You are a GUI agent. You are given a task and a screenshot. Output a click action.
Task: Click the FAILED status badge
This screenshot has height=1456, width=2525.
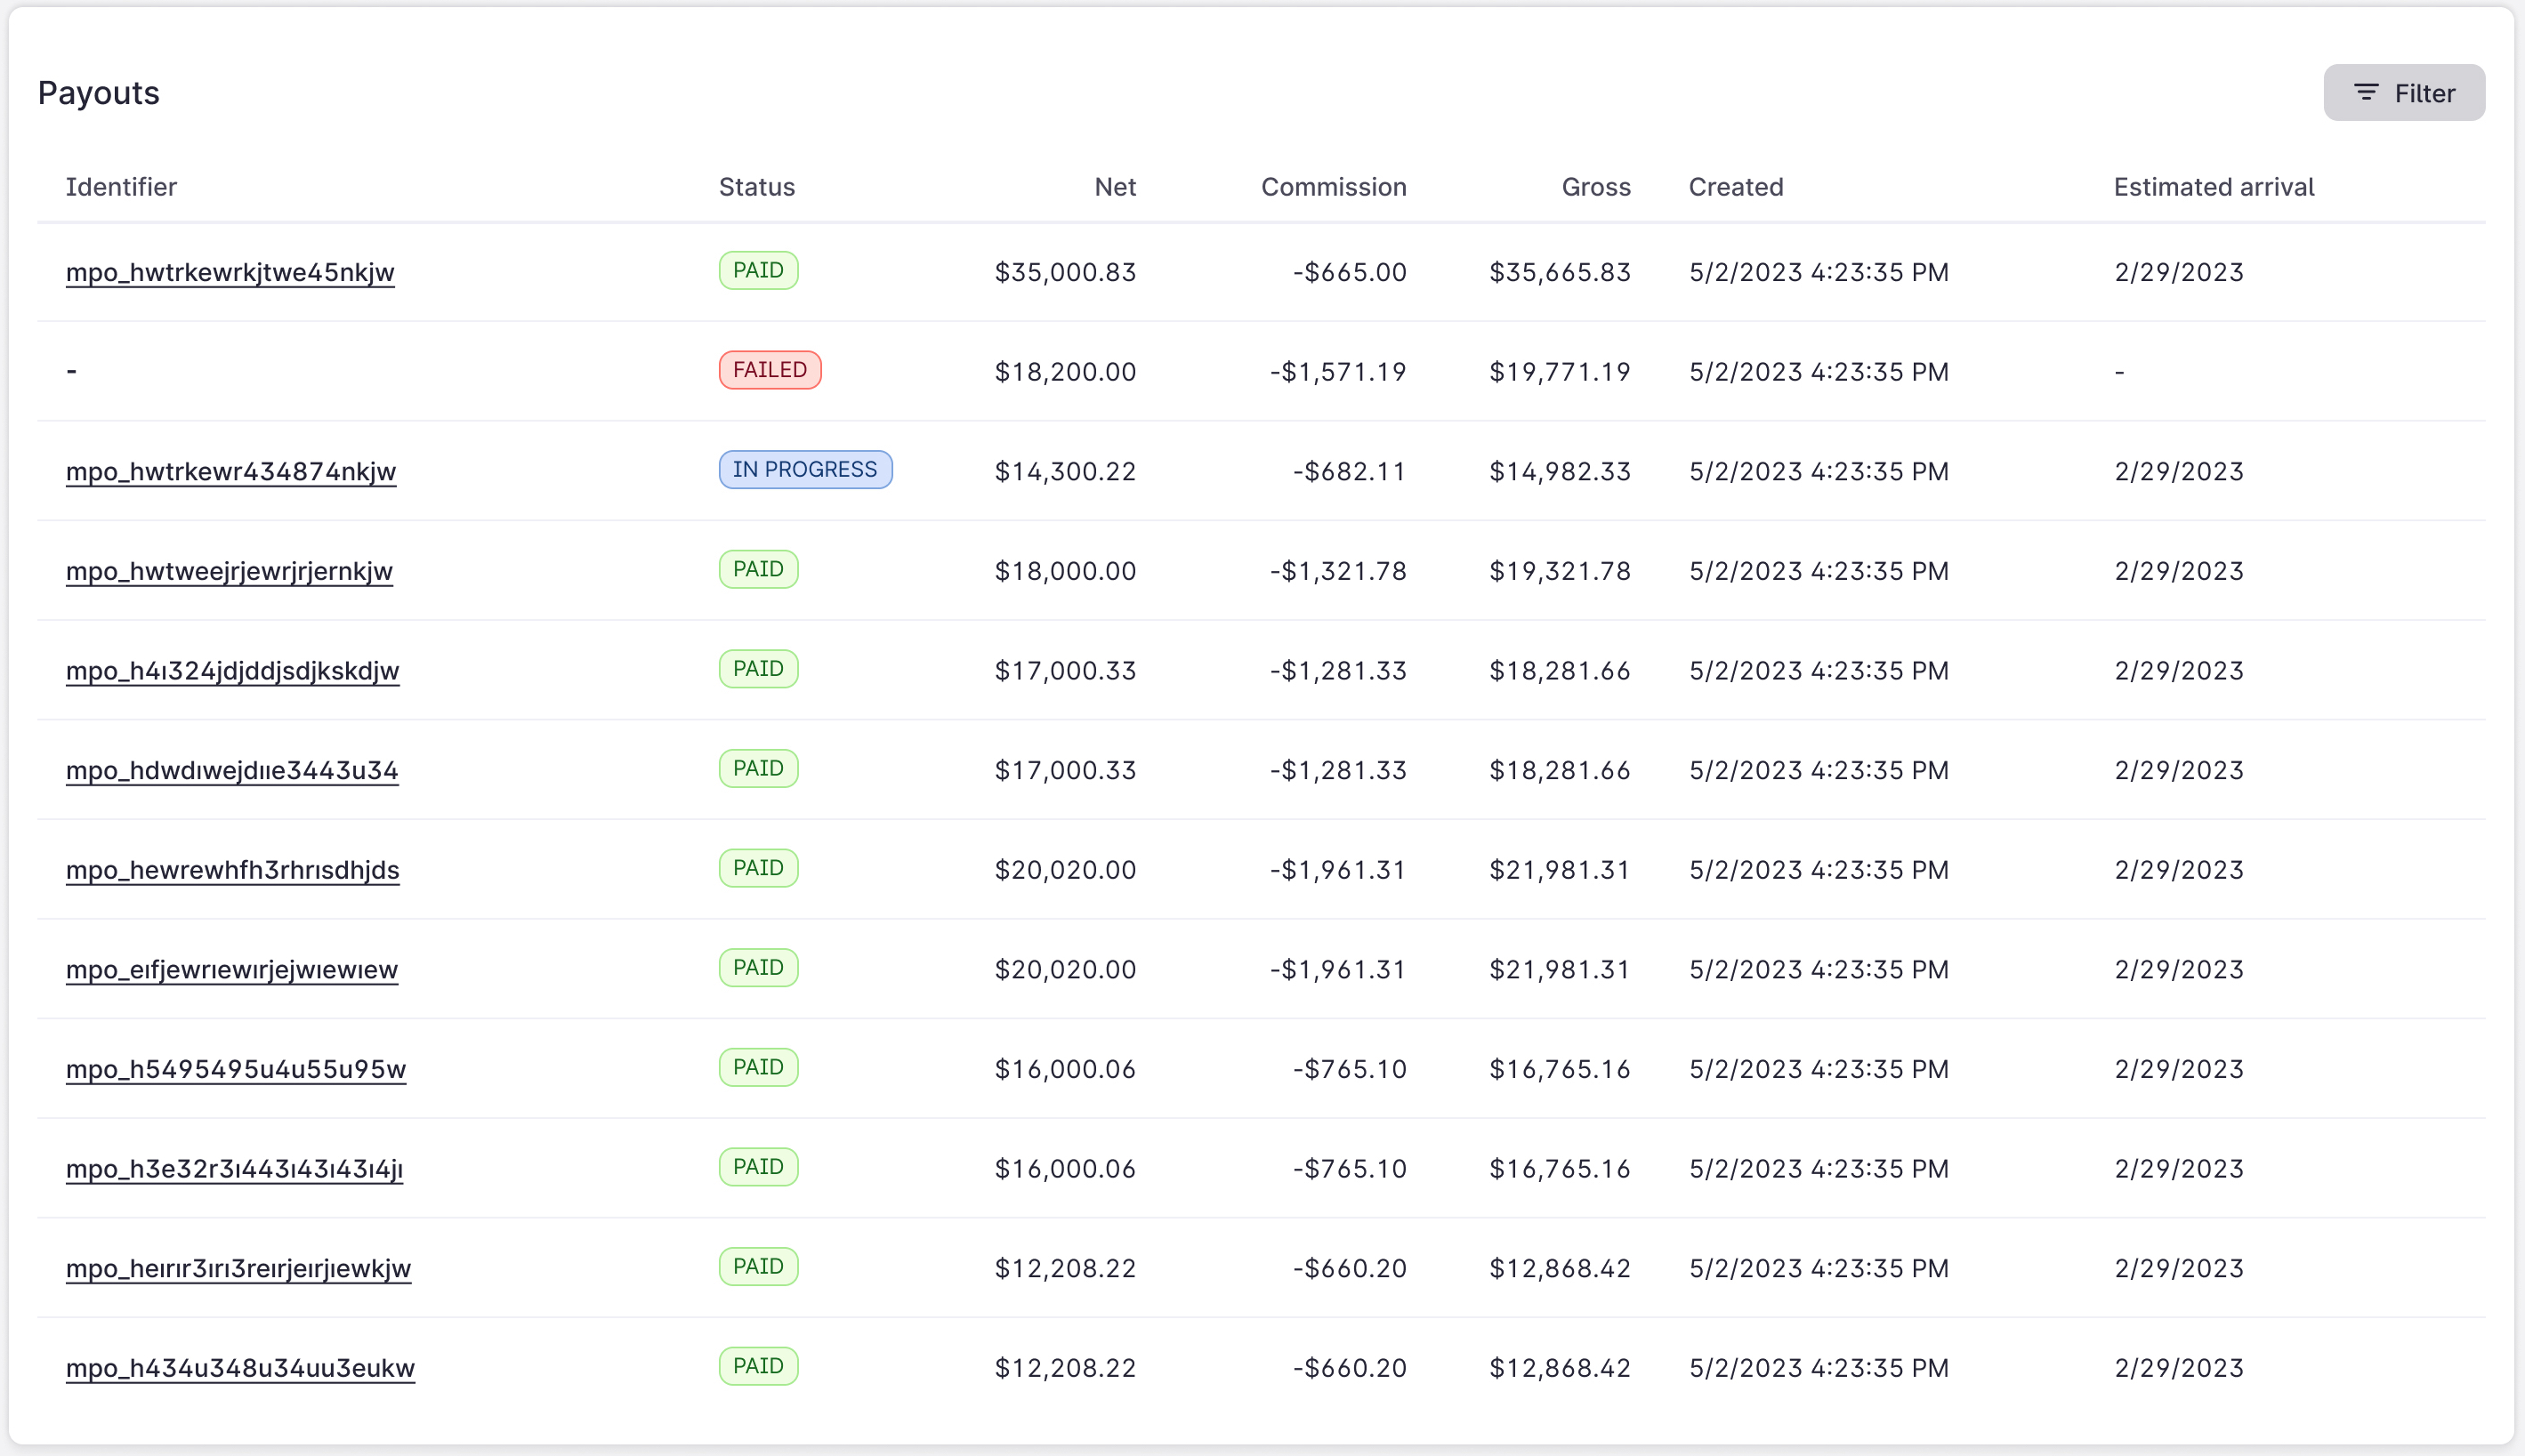tap(769, 369)
